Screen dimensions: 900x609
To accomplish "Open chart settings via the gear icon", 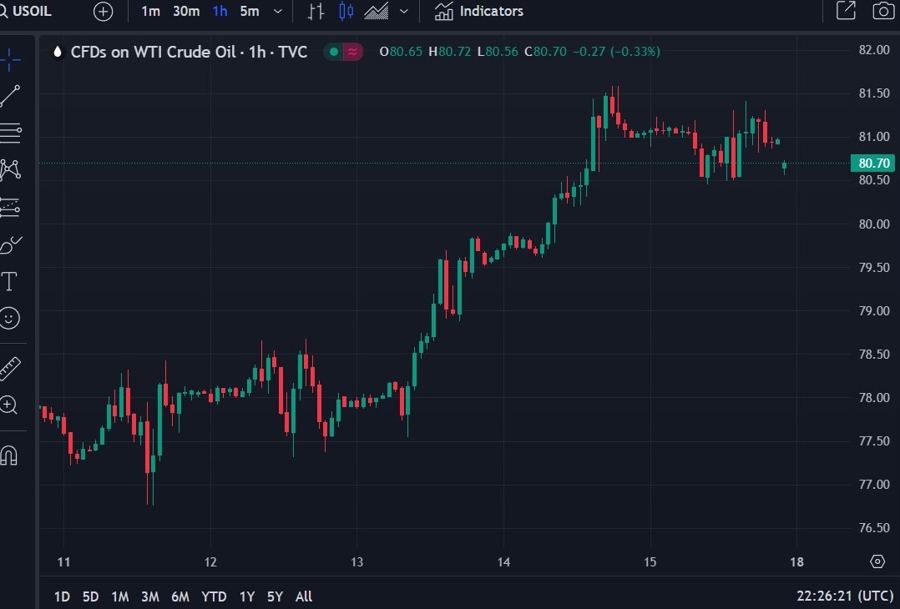I will pos(877,561).
